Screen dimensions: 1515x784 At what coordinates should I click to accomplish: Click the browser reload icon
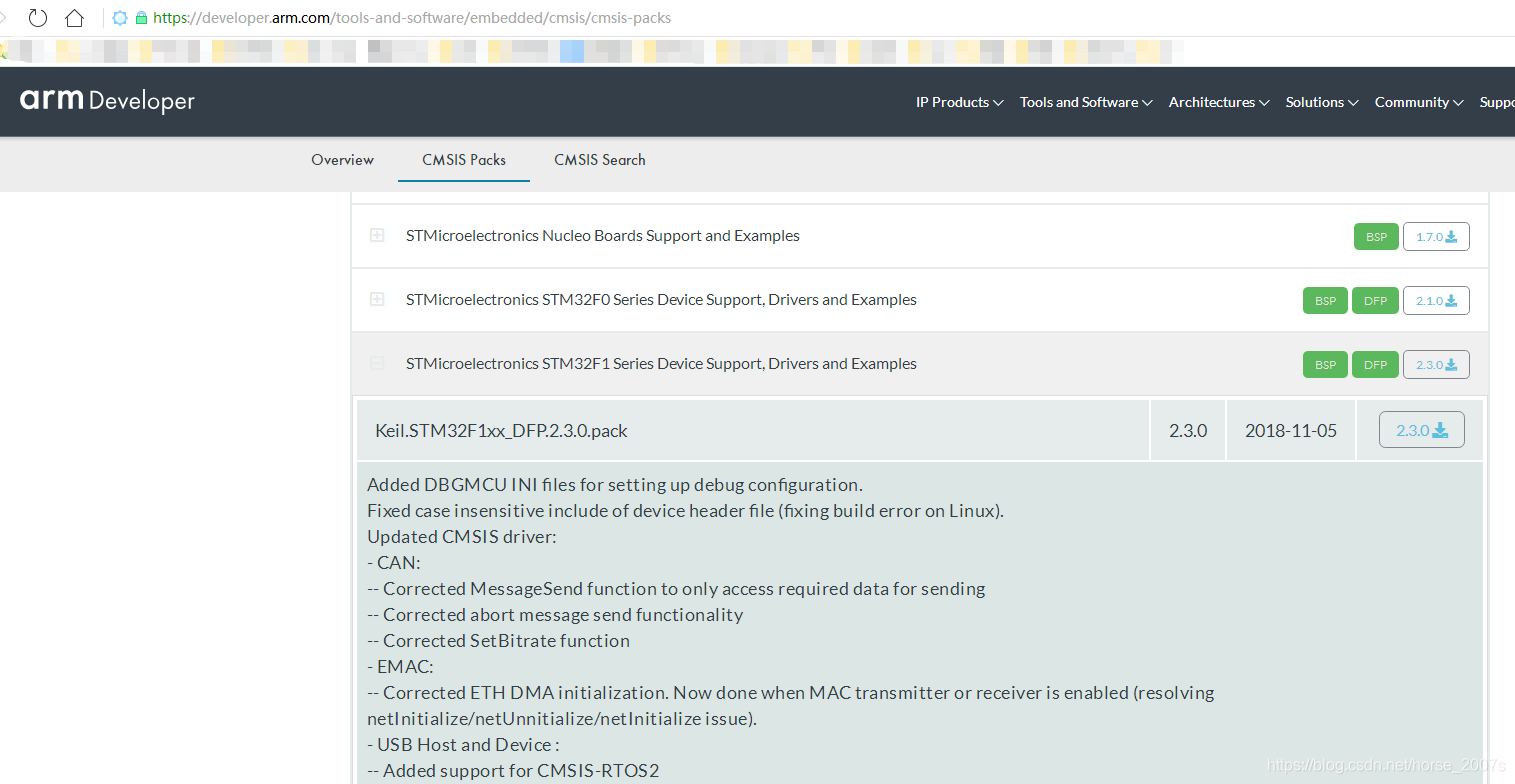38,18
